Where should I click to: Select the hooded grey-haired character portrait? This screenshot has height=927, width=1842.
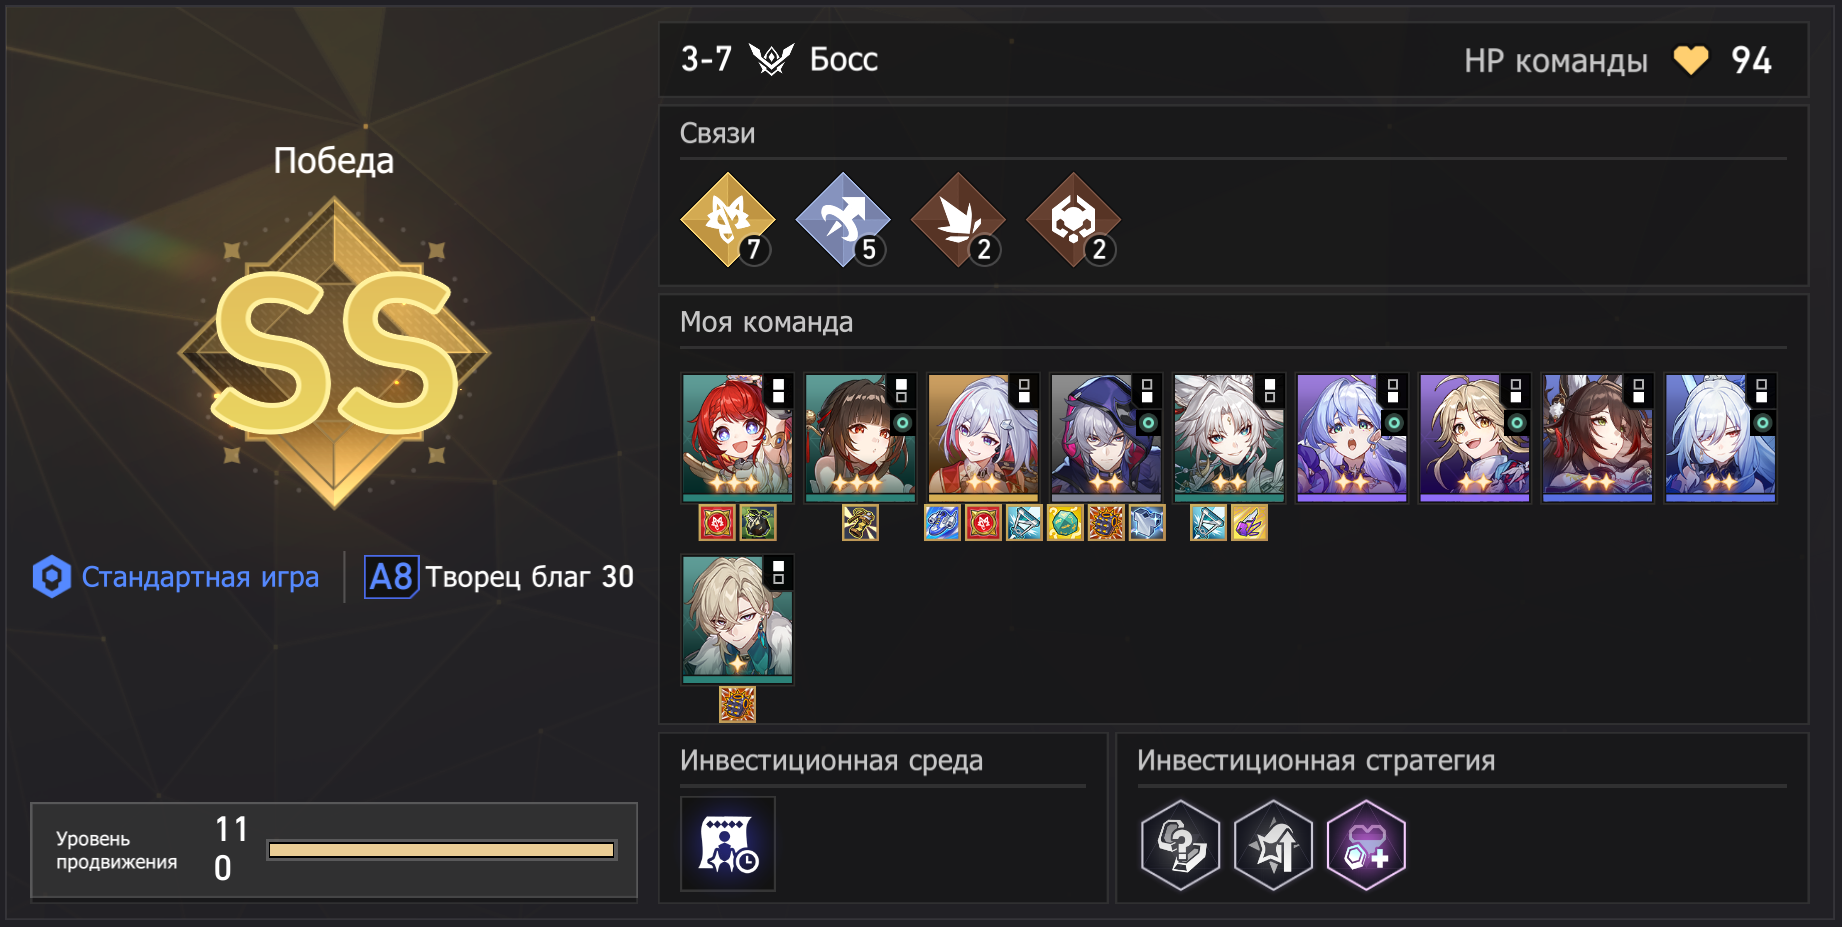1106,438
